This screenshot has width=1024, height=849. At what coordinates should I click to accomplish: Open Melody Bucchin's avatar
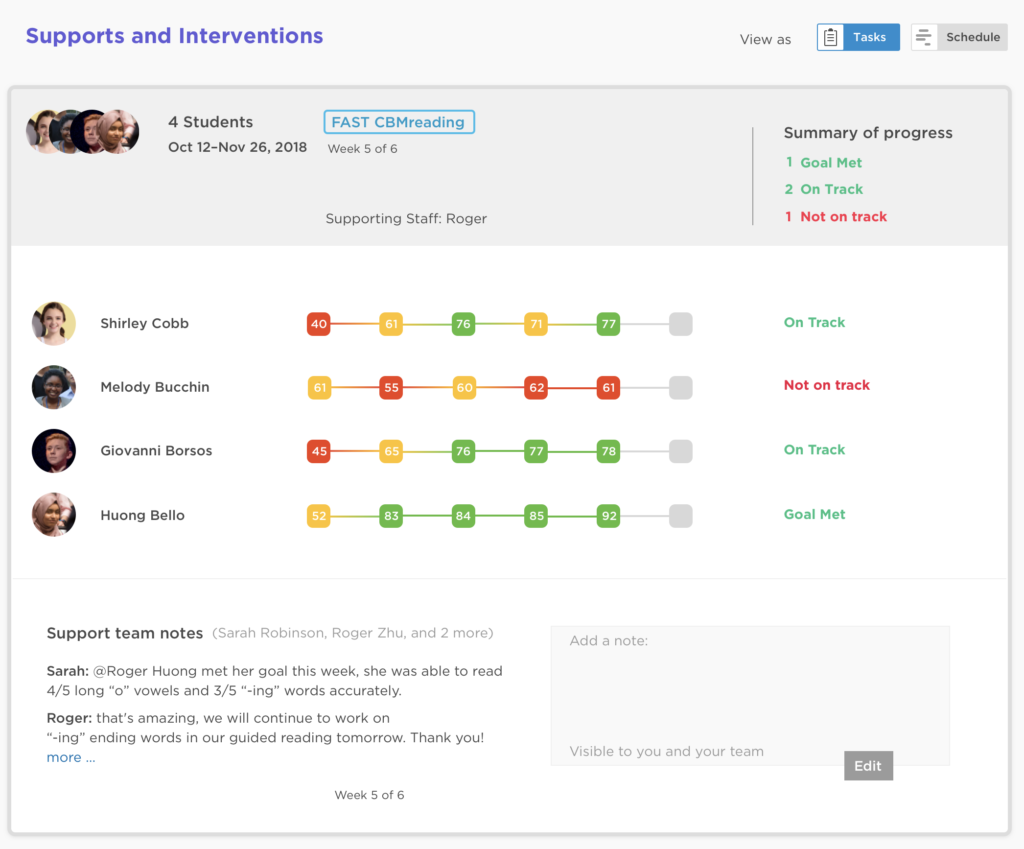(x=54, y=387)
